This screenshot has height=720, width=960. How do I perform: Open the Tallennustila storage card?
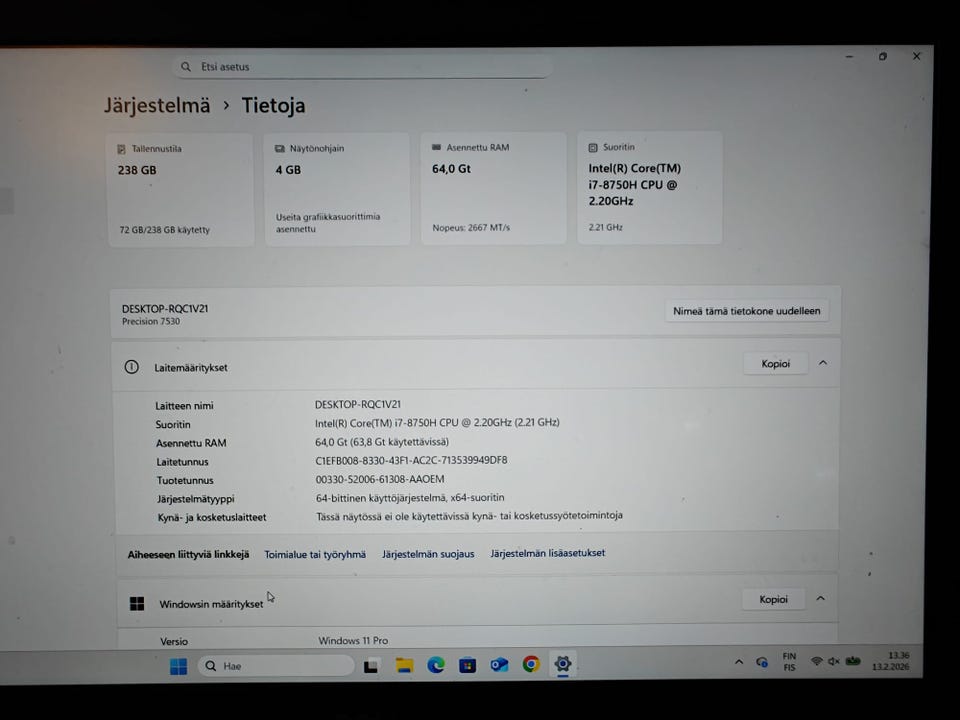pyautogui.click(x=181, y=190)
